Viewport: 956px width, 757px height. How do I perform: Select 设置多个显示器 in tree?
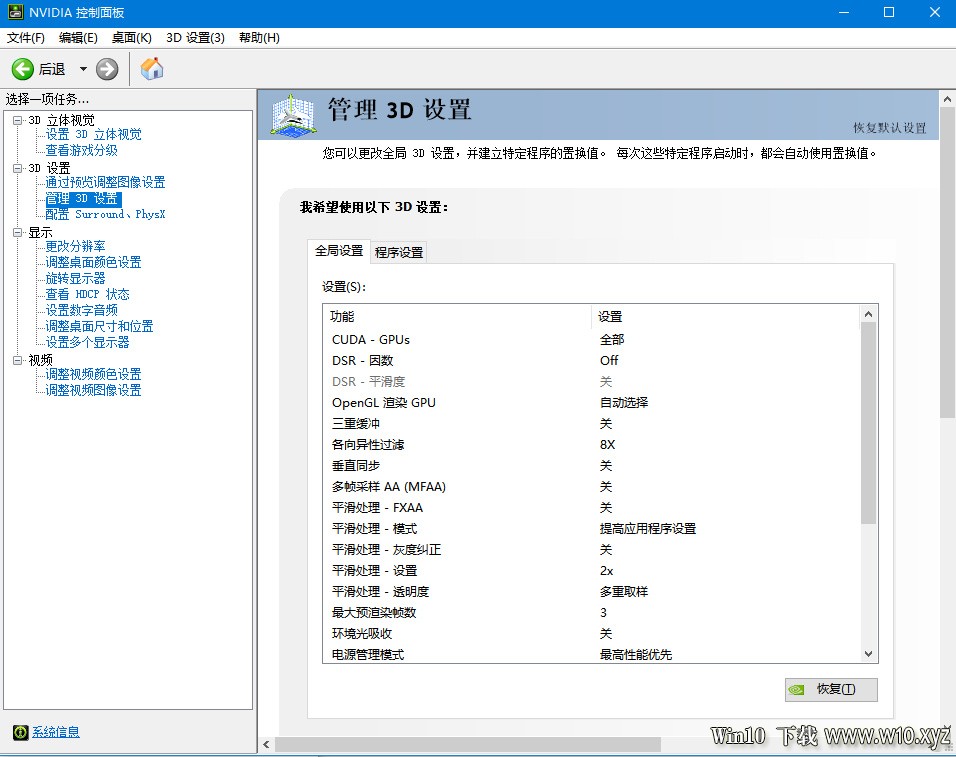[x=87, y=343]
